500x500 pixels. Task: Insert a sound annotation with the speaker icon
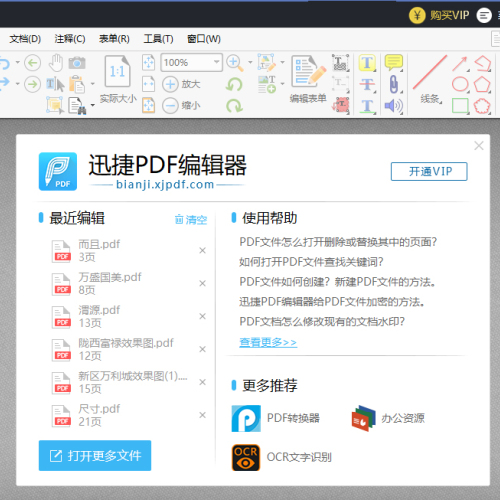[x=393, y=106]
